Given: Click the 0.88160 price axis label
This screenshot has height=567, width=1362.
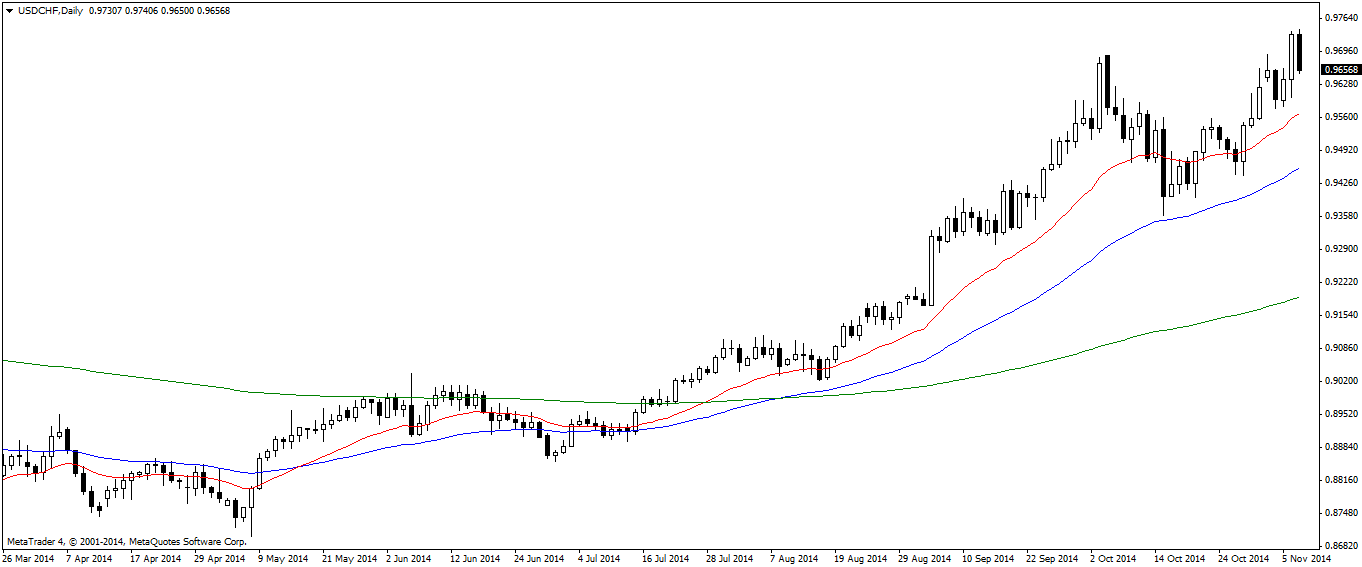Looking at the screenshot, I should (1342, 480).
